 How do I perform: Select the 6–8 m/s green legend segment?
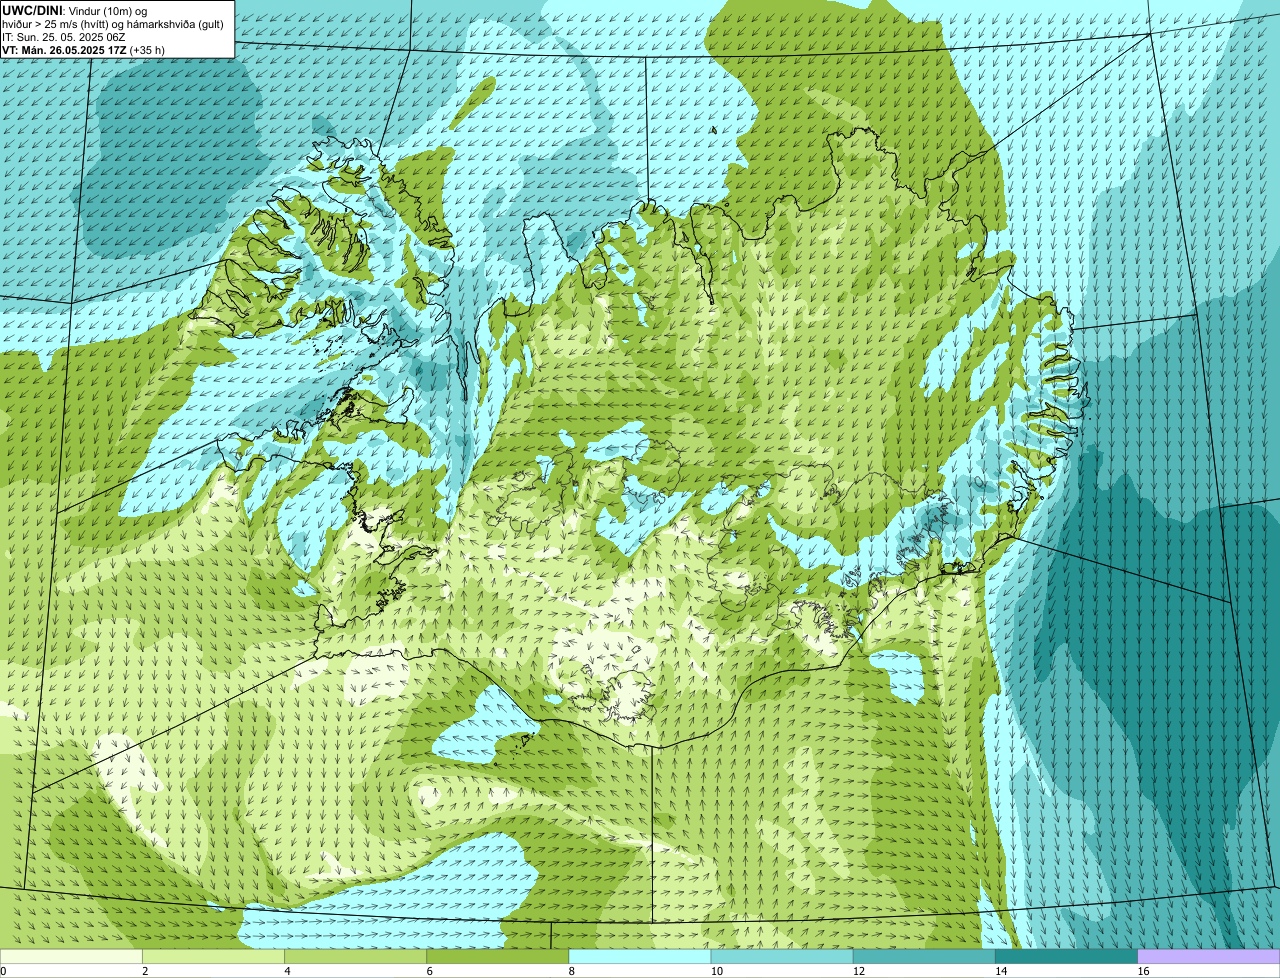pyautogui.click(x=498, y=956)
